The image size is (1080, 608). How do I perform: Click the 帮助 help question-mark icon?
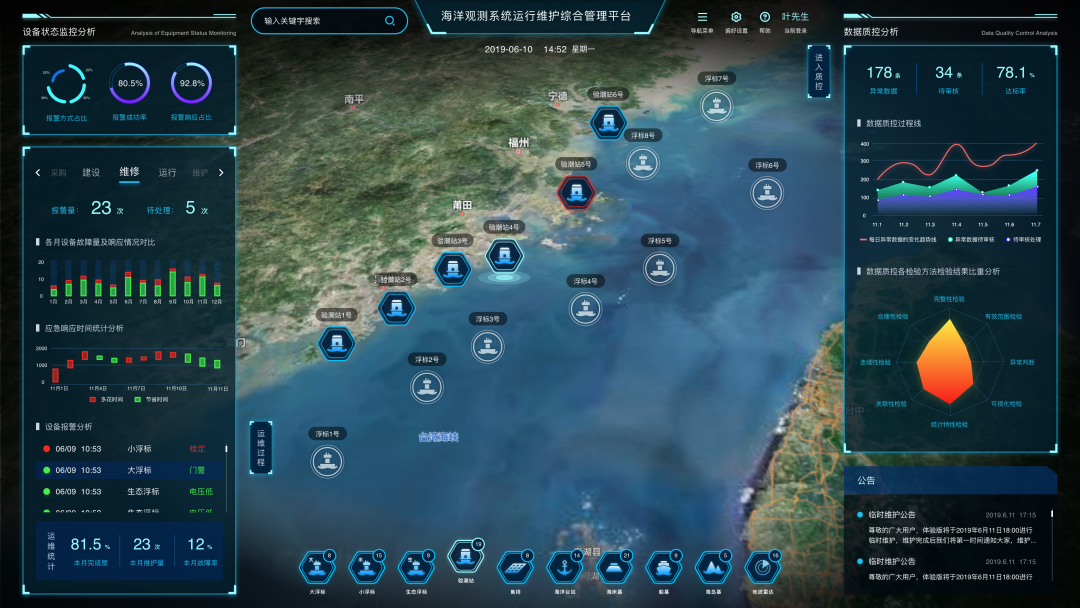click(x=765, y=17)
